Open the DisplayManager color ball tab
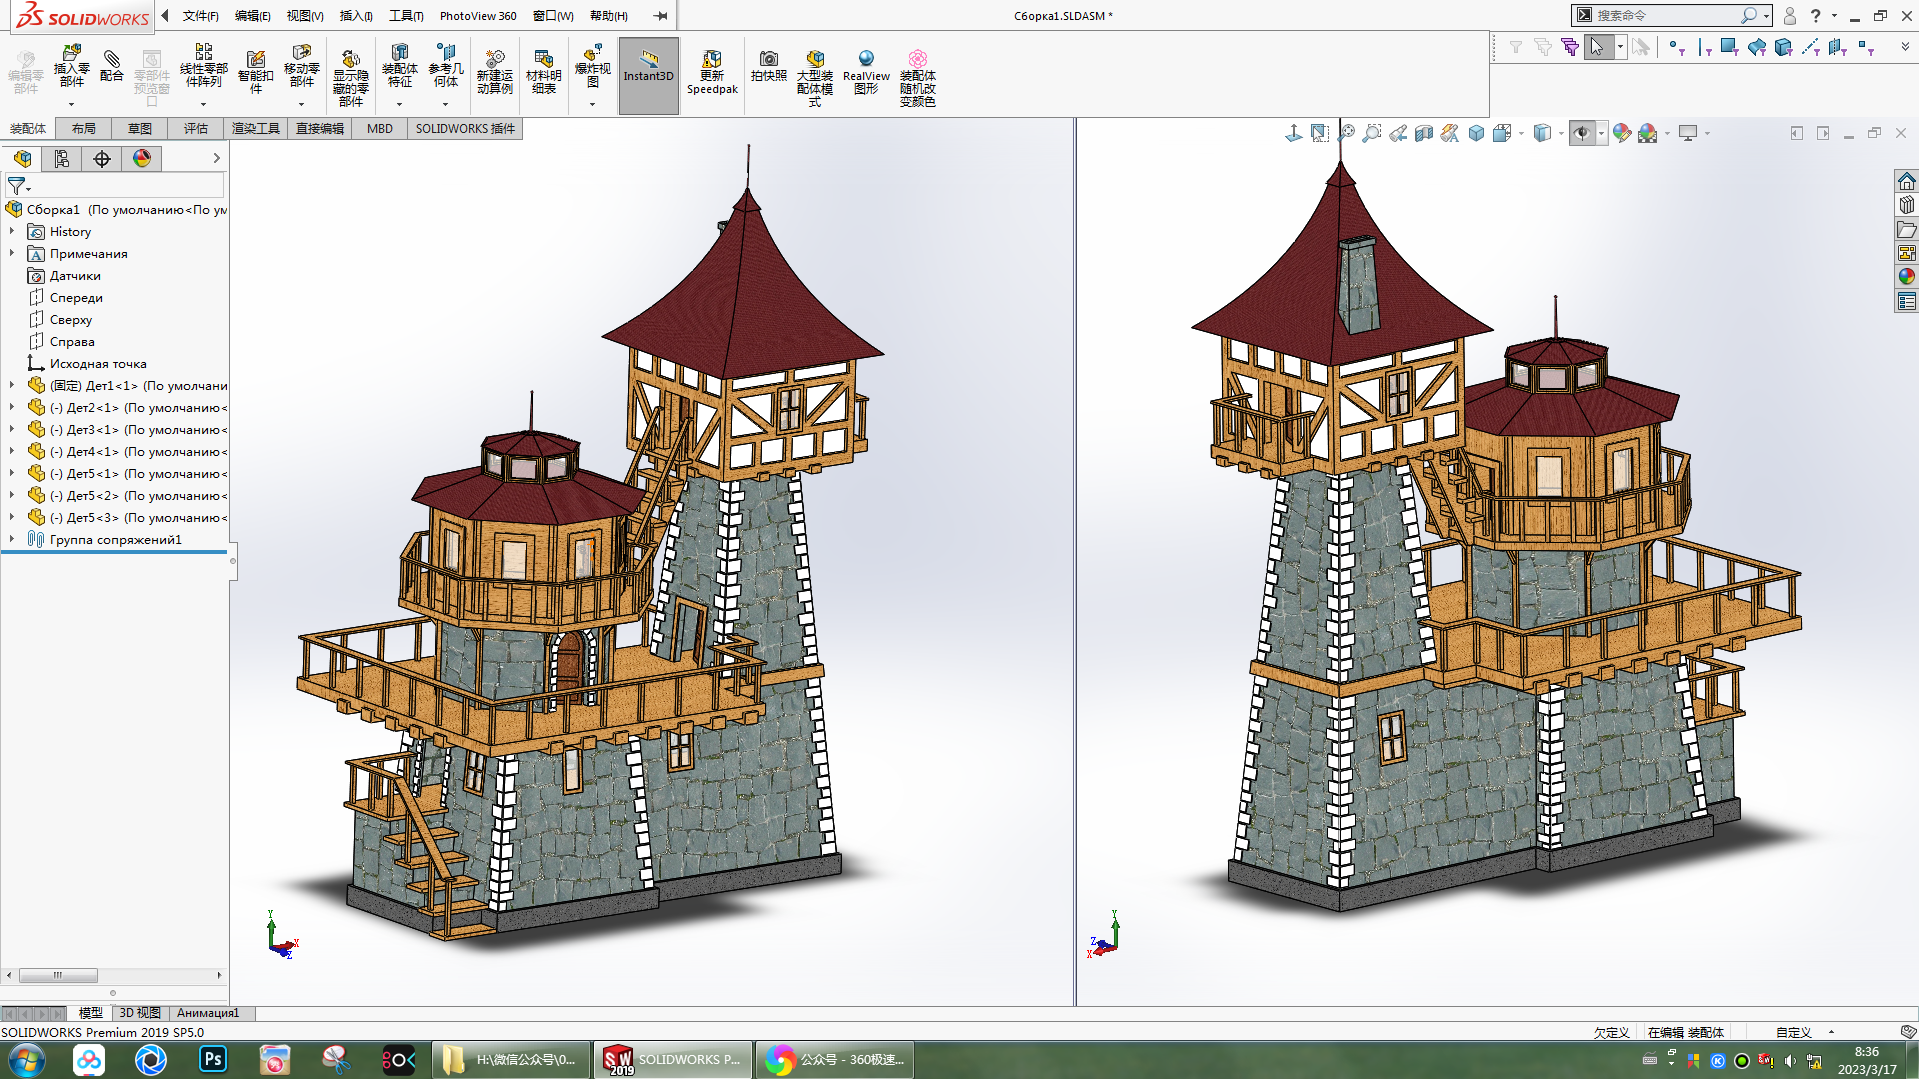The width and height of the screenshot is (1919, 1079). pos(142,159)
